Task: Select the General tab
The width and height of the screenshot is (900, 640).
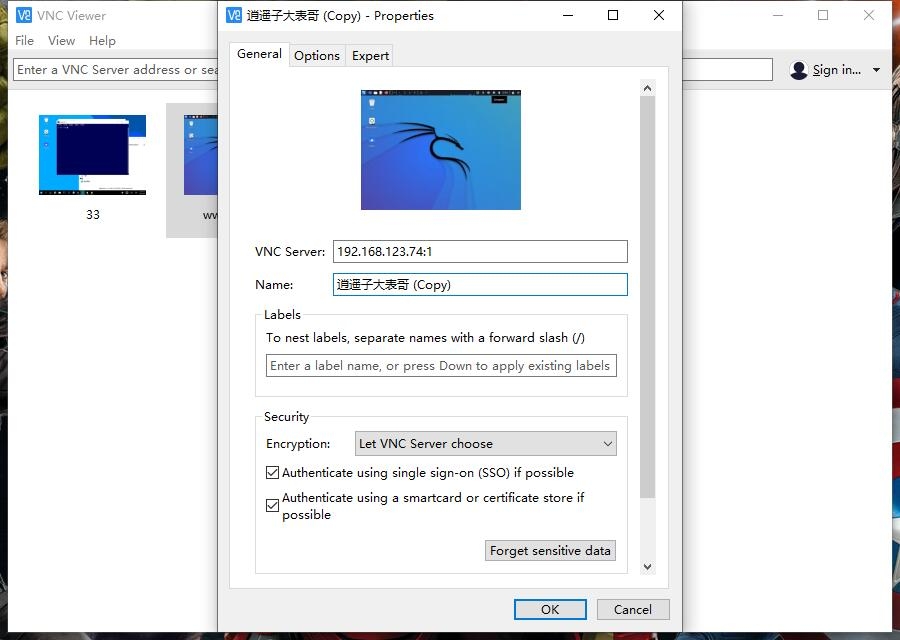Action: 259,54
